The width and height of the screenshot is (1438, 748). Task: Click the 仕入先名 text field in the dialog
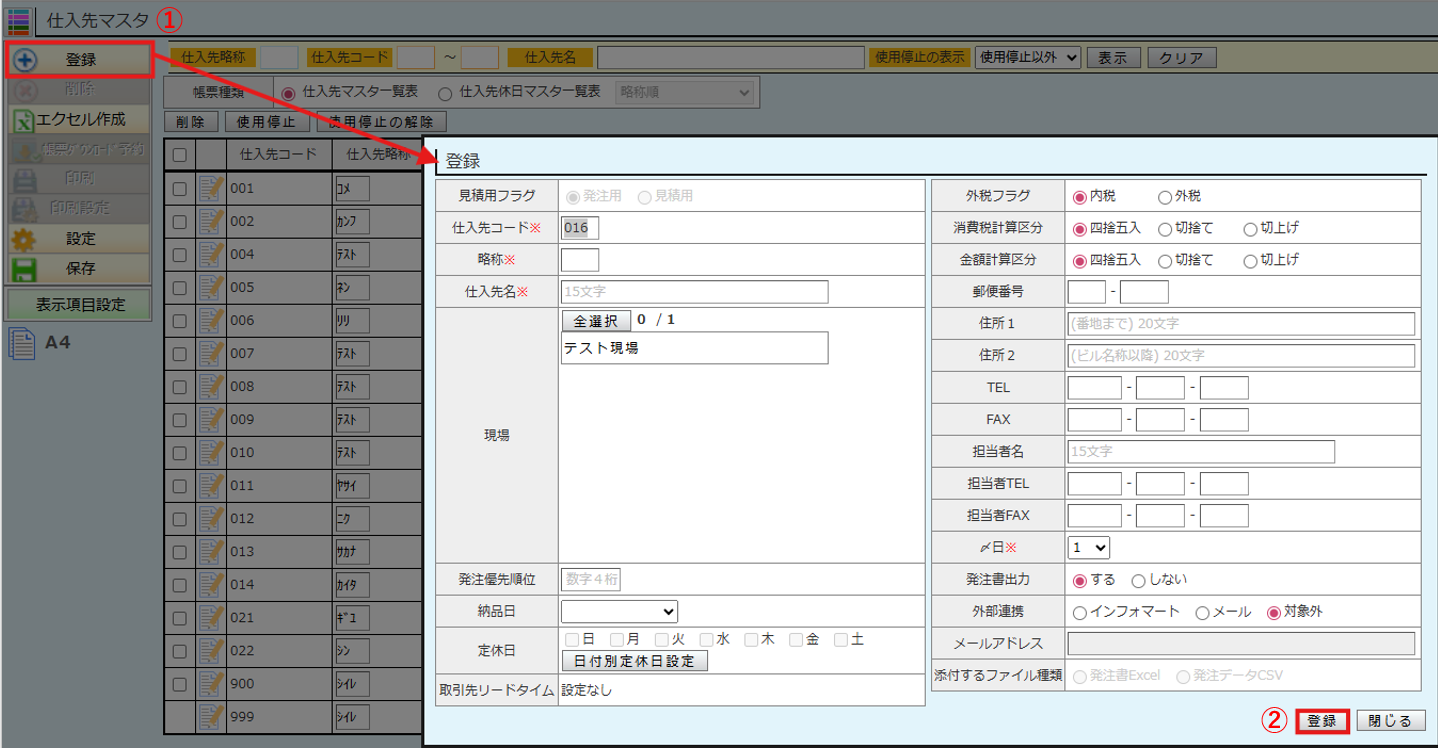694,292
